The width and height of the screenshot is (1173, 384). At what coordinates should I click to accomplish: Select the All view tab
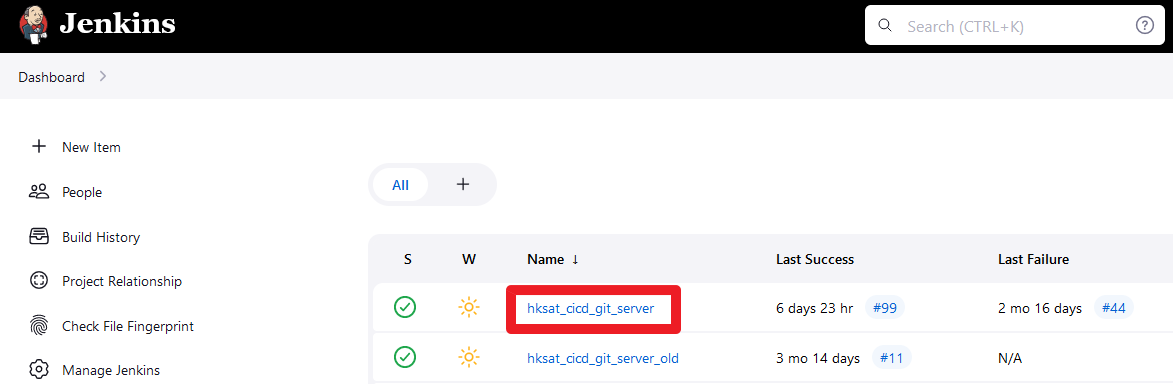(x=400, y=184)
